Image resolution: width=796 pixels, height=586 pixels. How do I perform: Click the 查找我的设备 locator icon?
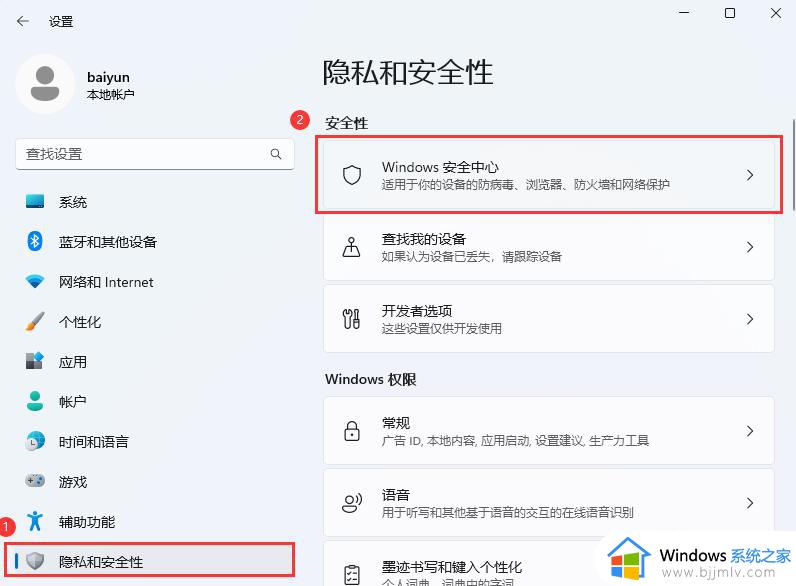coord(351,247)
